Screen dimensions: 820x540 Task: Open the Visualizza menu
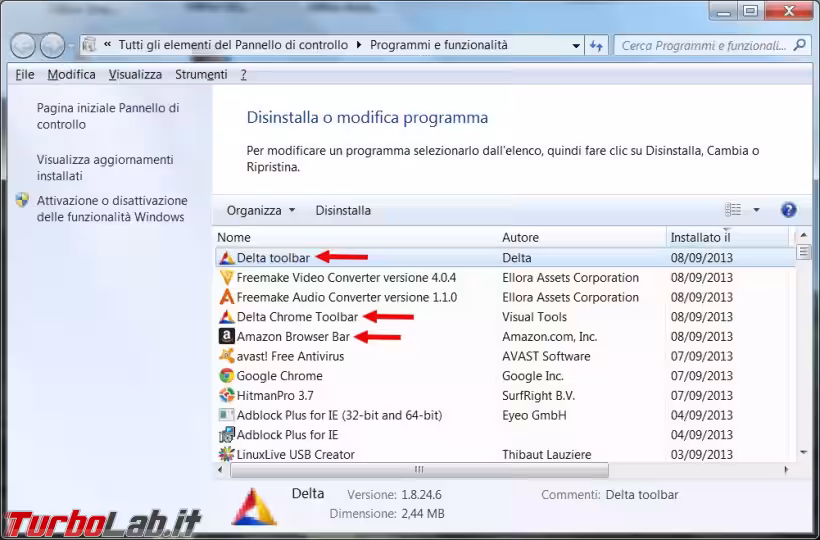135,75
